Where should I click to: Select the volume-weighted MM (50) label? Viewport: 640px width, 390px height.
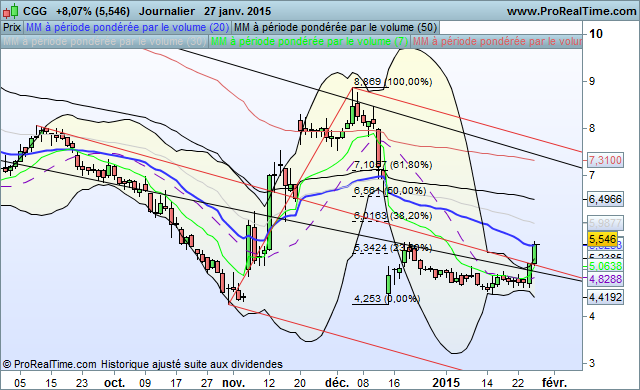[336, 27]
